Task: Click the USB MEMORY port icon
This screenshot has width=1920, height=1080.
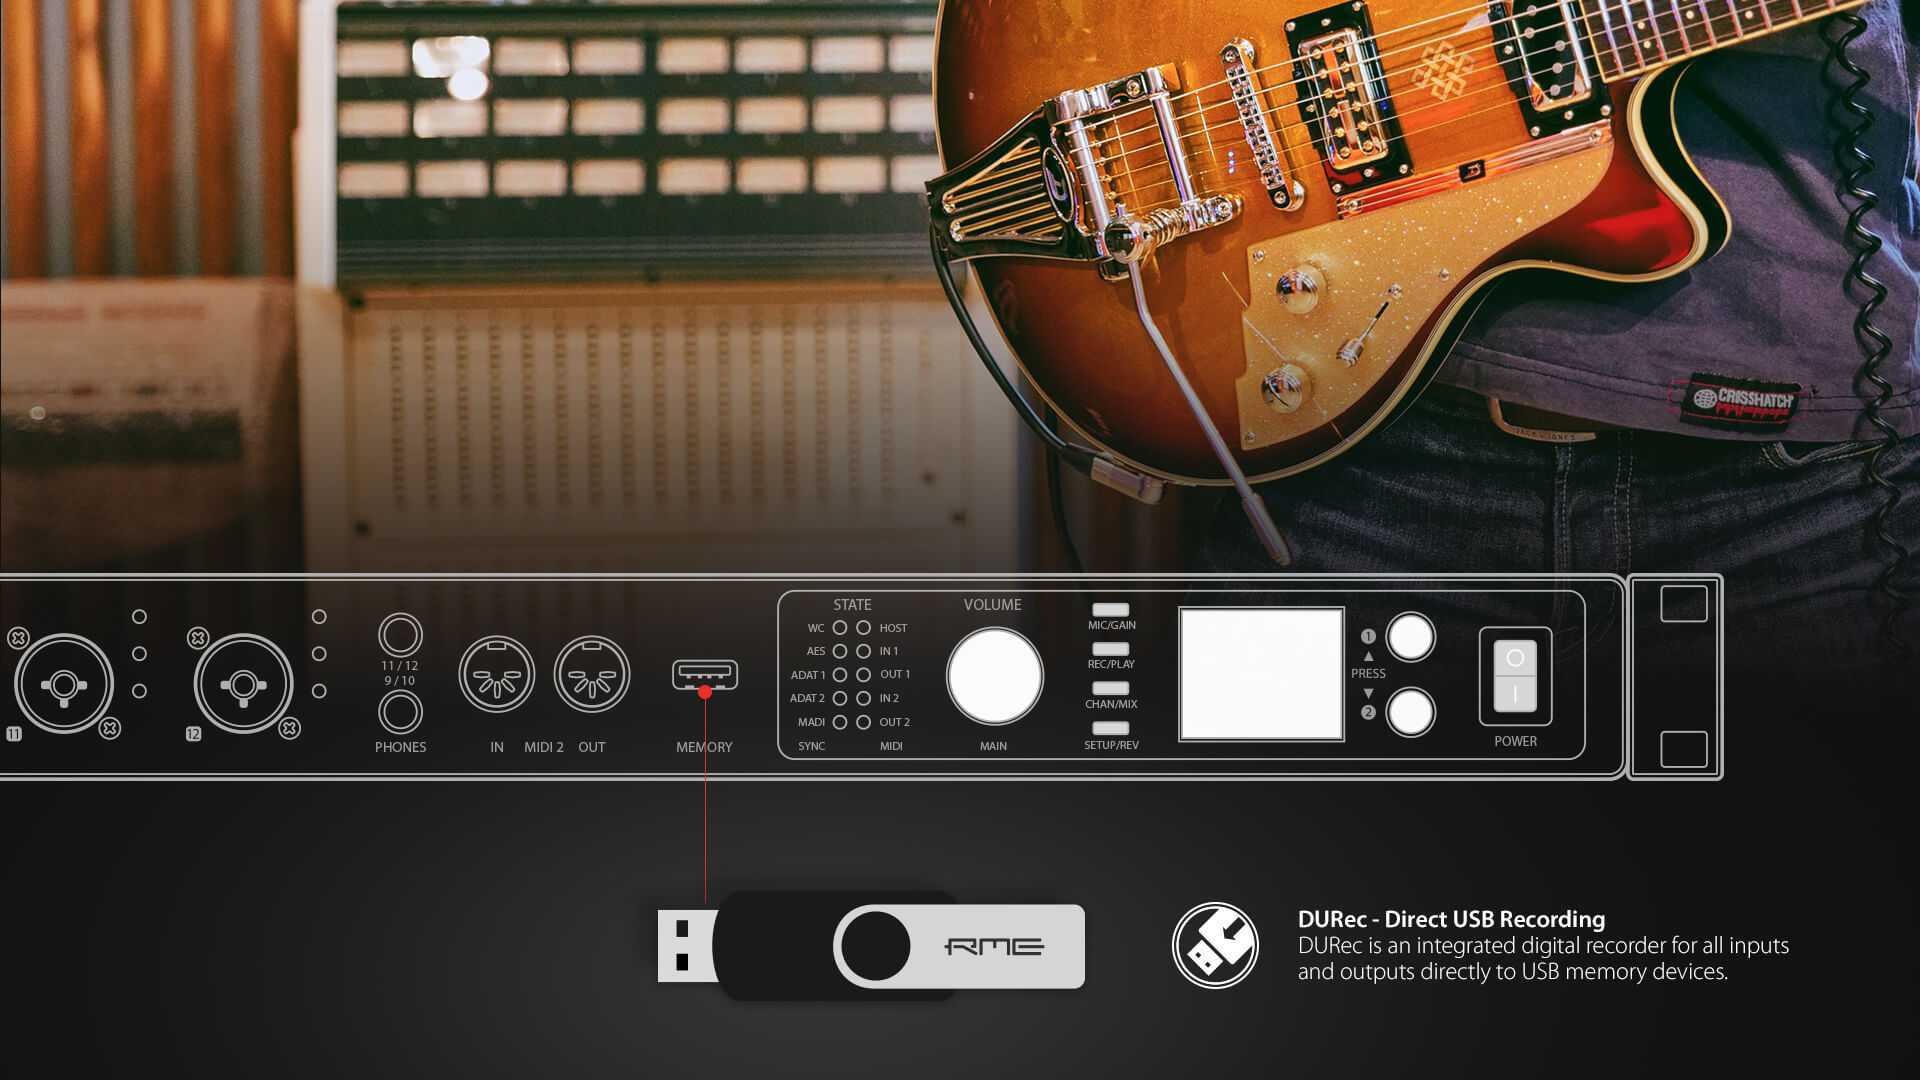Action: pyautogui.click(x=705, y=675)
